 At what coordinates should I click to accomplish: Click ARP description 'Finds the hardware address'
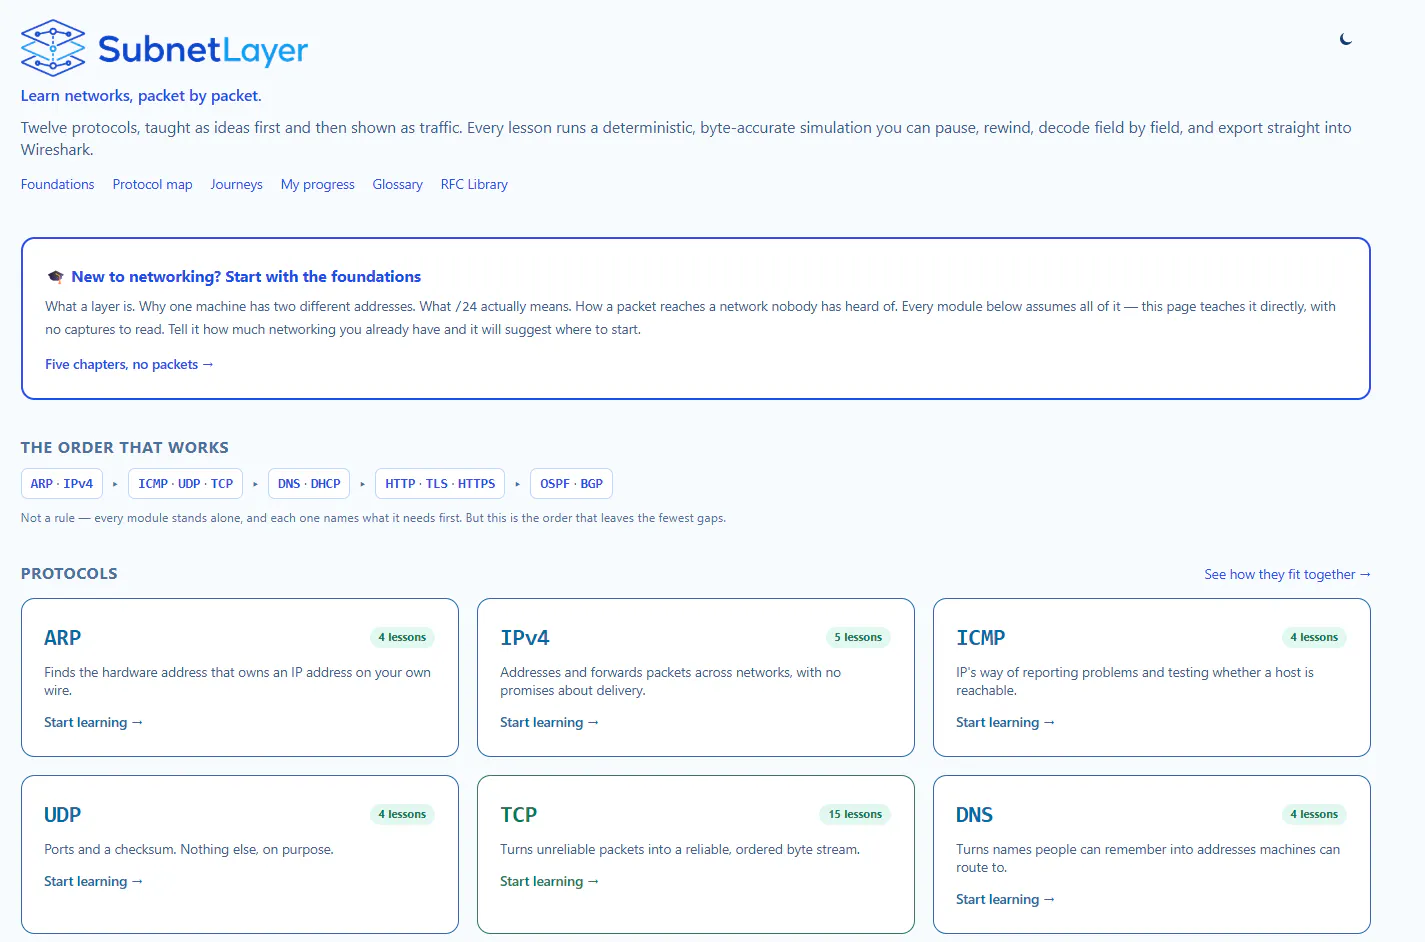[237, 681]
